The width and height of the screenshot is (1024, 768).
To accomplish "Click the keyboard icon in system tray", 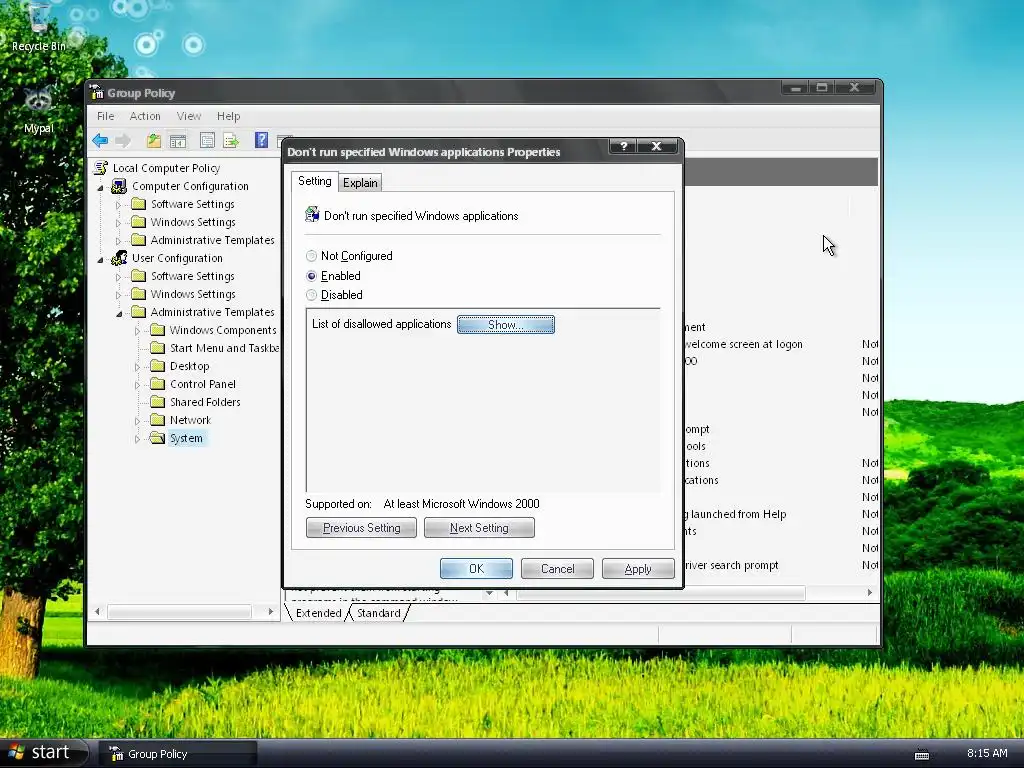I will tap(921, 754).
